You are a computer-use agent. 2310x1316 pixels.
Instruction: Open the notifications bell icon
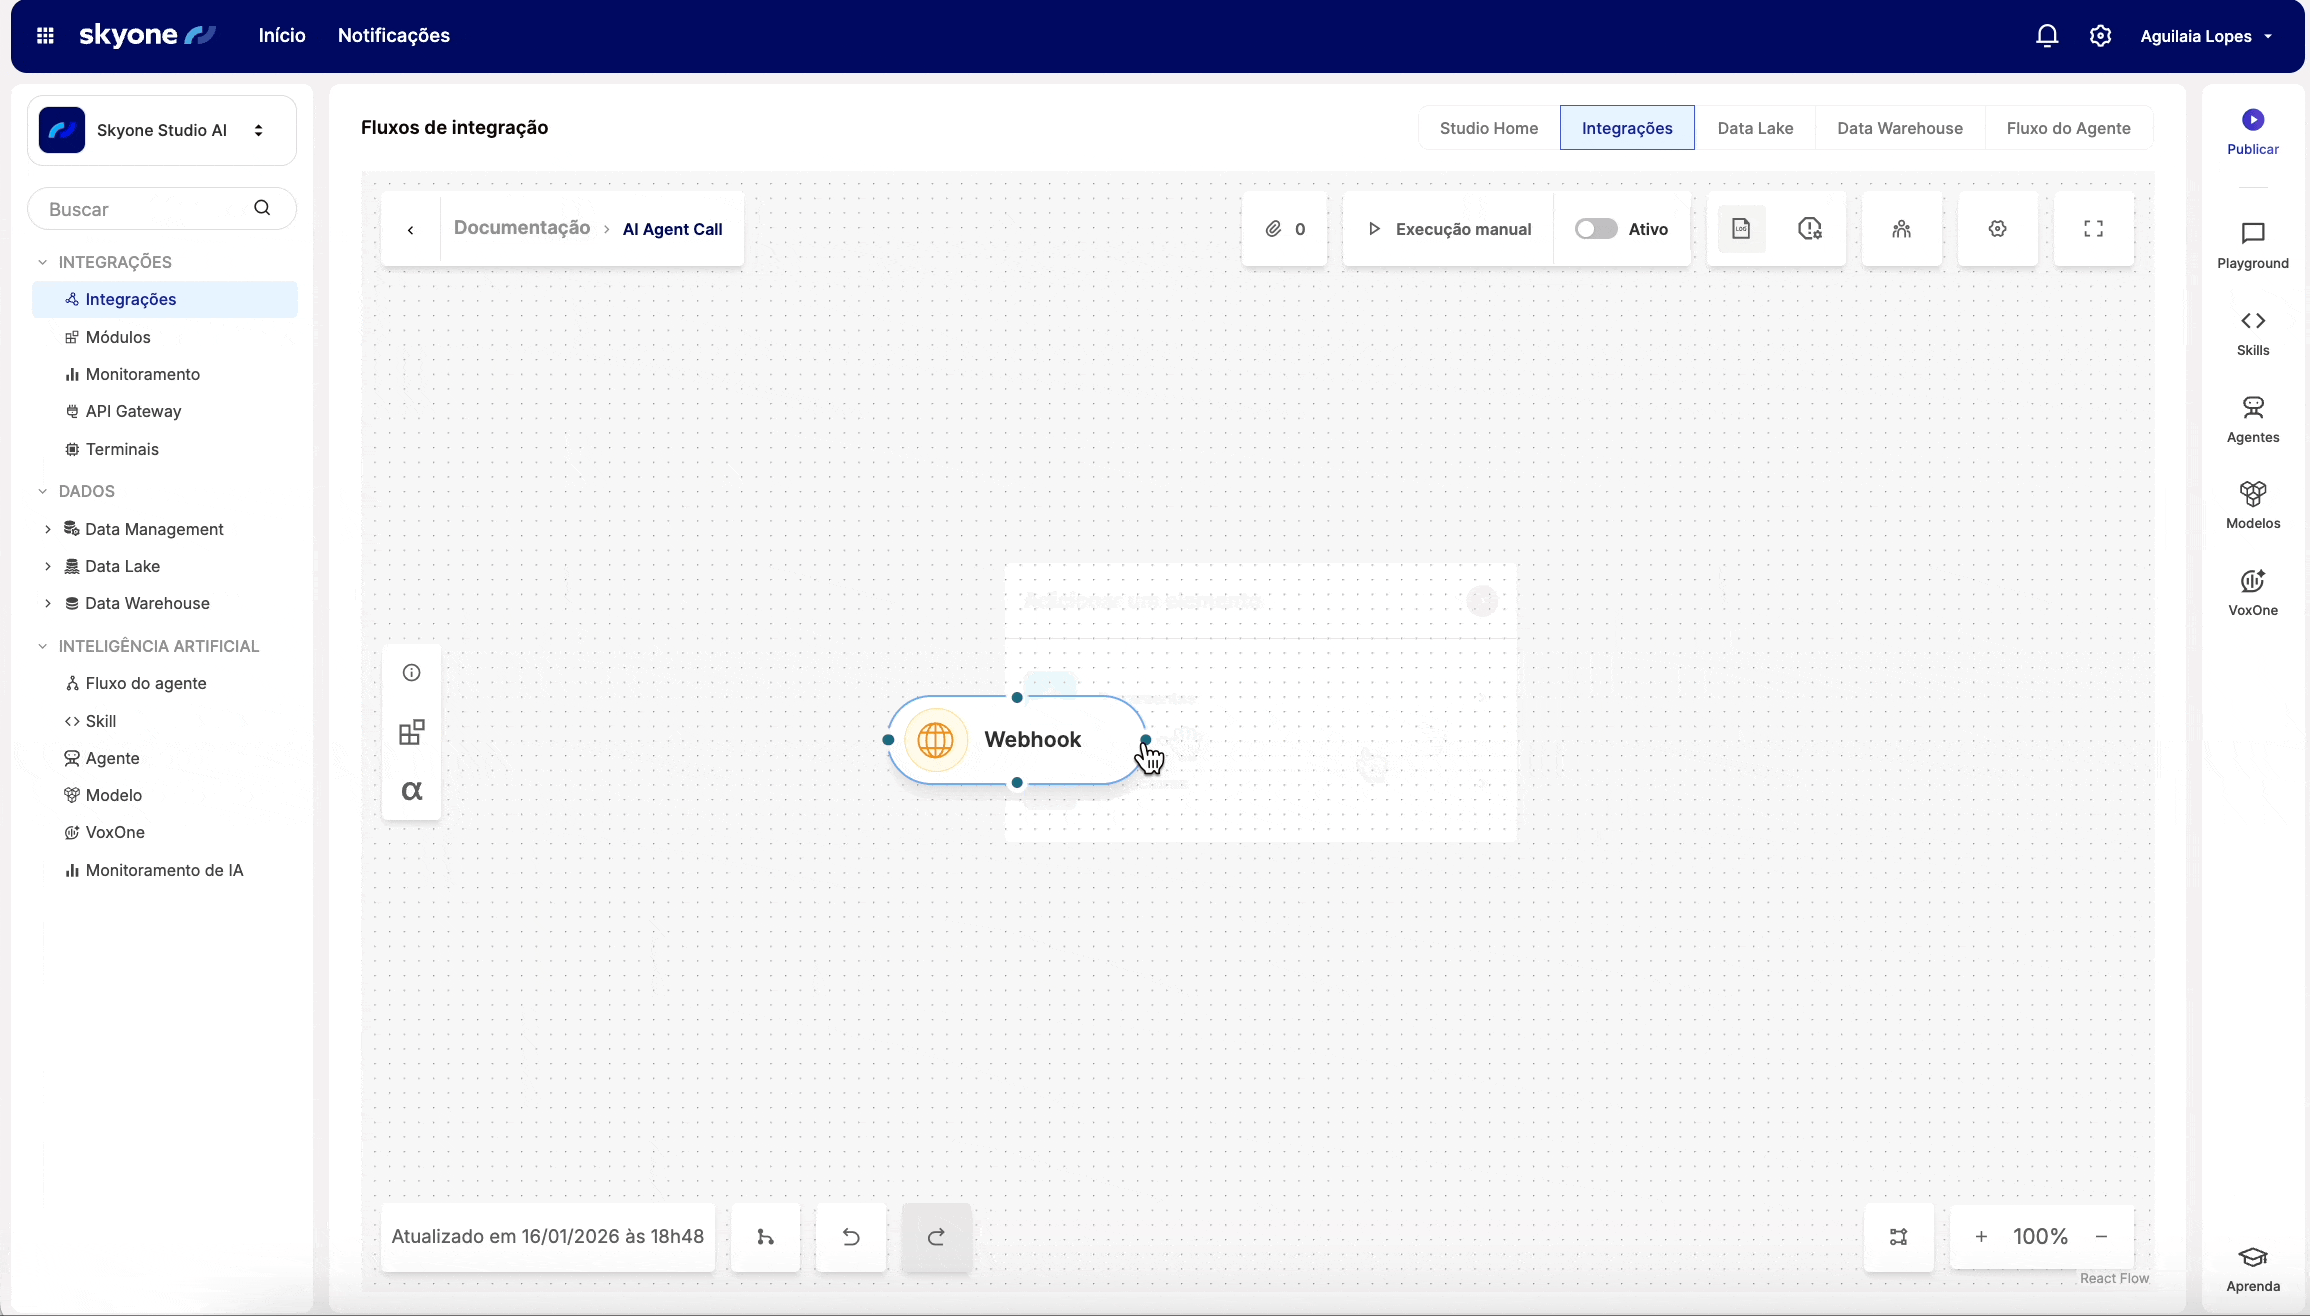(2047, 36)
